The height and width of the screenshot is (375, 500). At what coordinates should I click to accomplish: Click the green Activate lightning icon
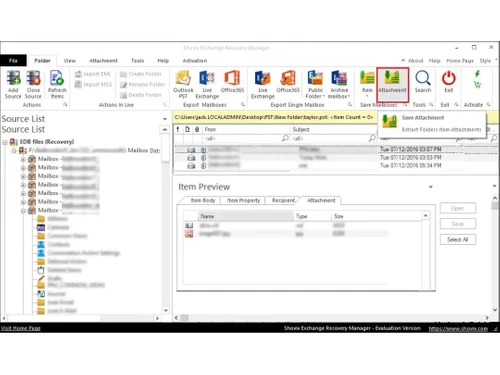477,74
